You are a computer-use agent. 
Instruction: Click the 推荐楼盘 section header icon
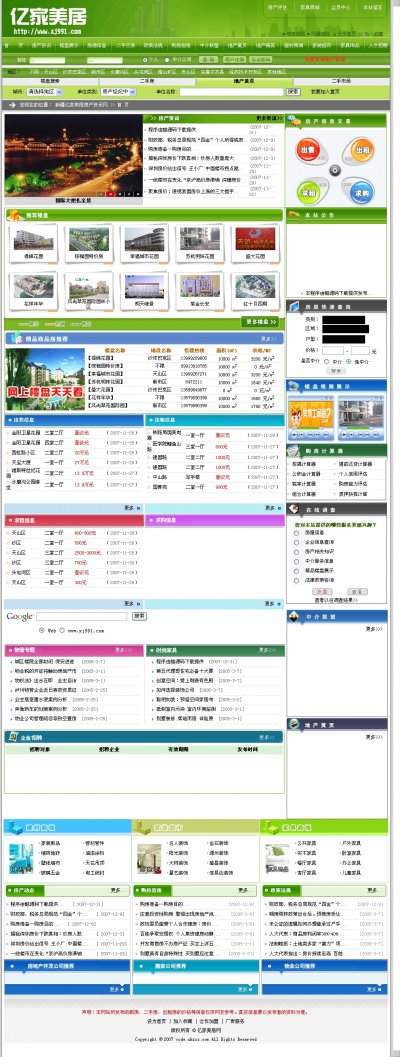15,216
